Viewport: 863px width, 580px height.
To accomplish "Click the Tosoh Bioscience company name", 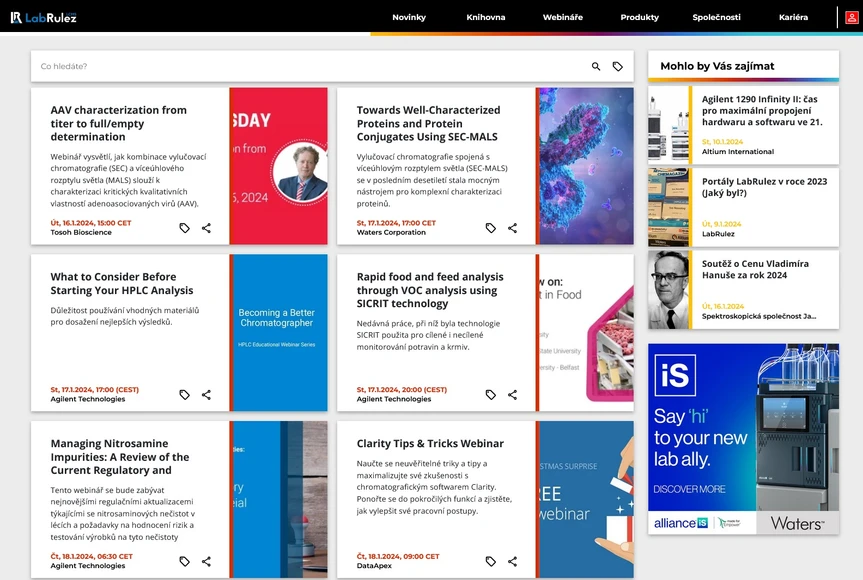I will point(81,232).
